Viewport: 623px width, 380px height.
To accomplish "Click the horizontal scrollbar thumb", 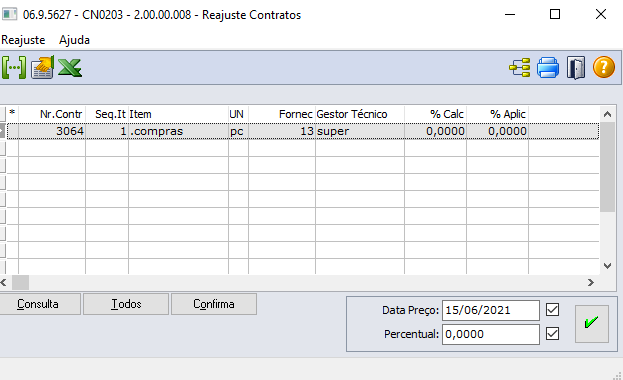I will (x=20, y=283).
